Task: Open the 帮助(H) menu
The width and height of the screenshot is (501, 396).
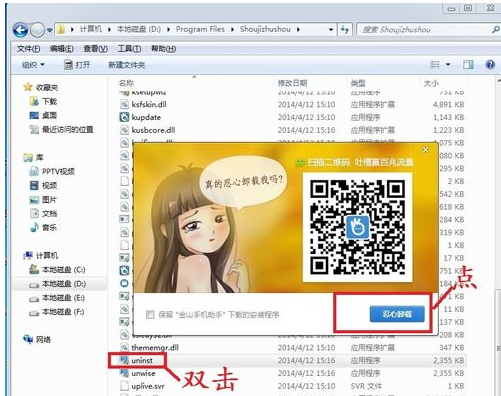Action: (x=163, y=49)
